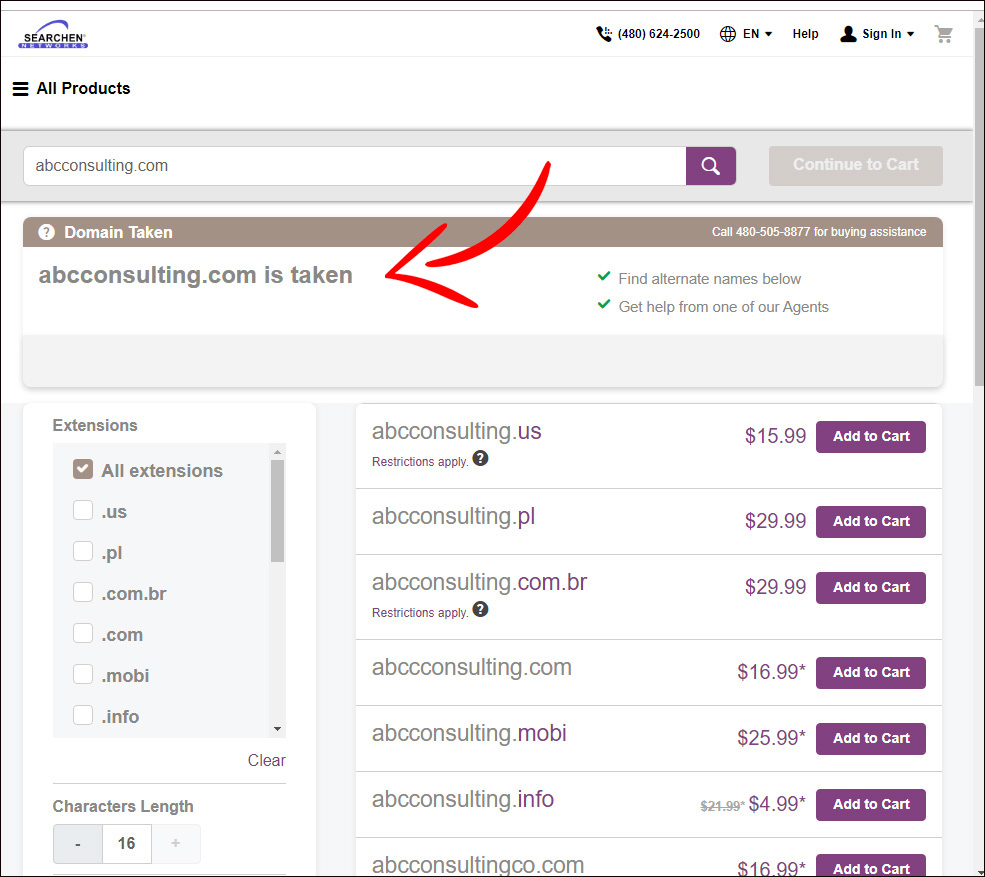Click the abcconsulting.mobi domain name
The width and height of the screenshot is (985, 877).
469,733
